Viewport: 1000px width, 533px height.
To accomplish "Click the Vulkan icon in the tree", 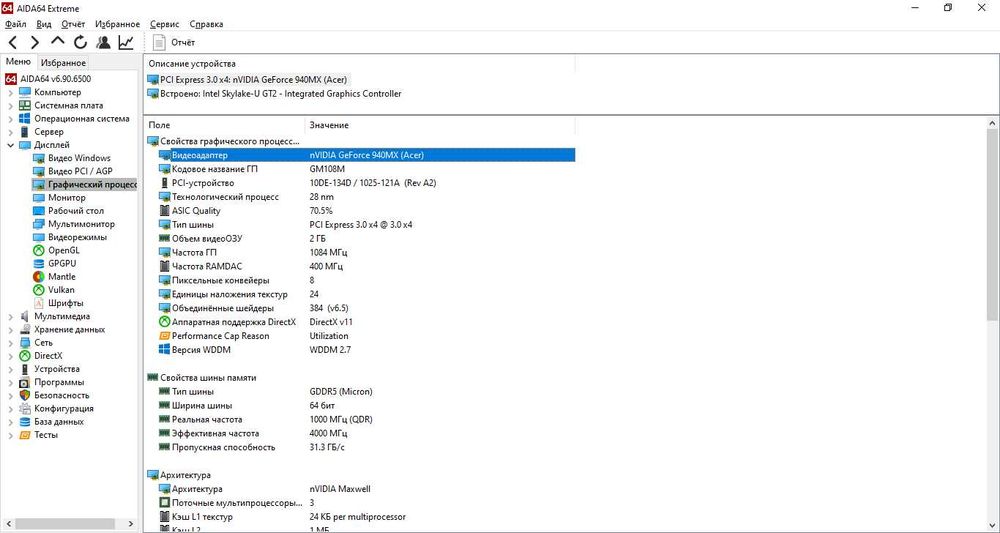I will pyautogui.click(x=38, y=289).
